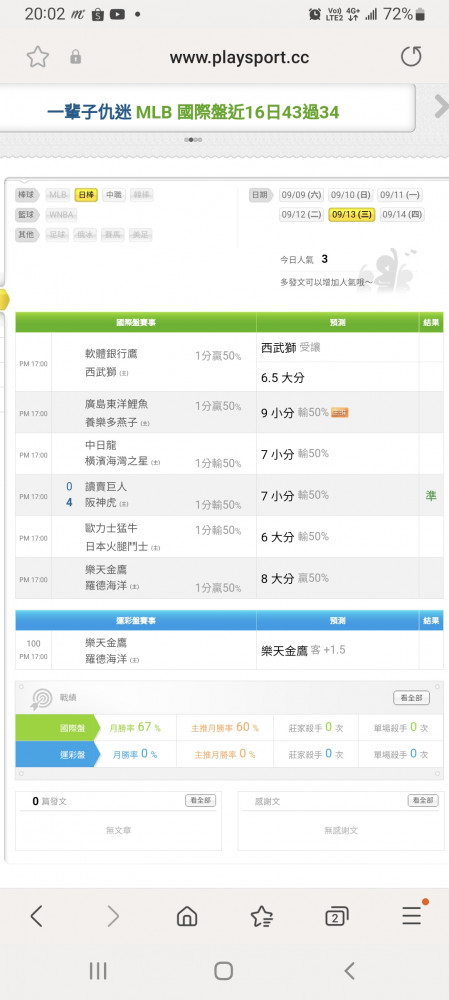The width and height of the screenshot is (449, 1000).
Task: Select the MLB league tab
Action: [x=59, y=195]
